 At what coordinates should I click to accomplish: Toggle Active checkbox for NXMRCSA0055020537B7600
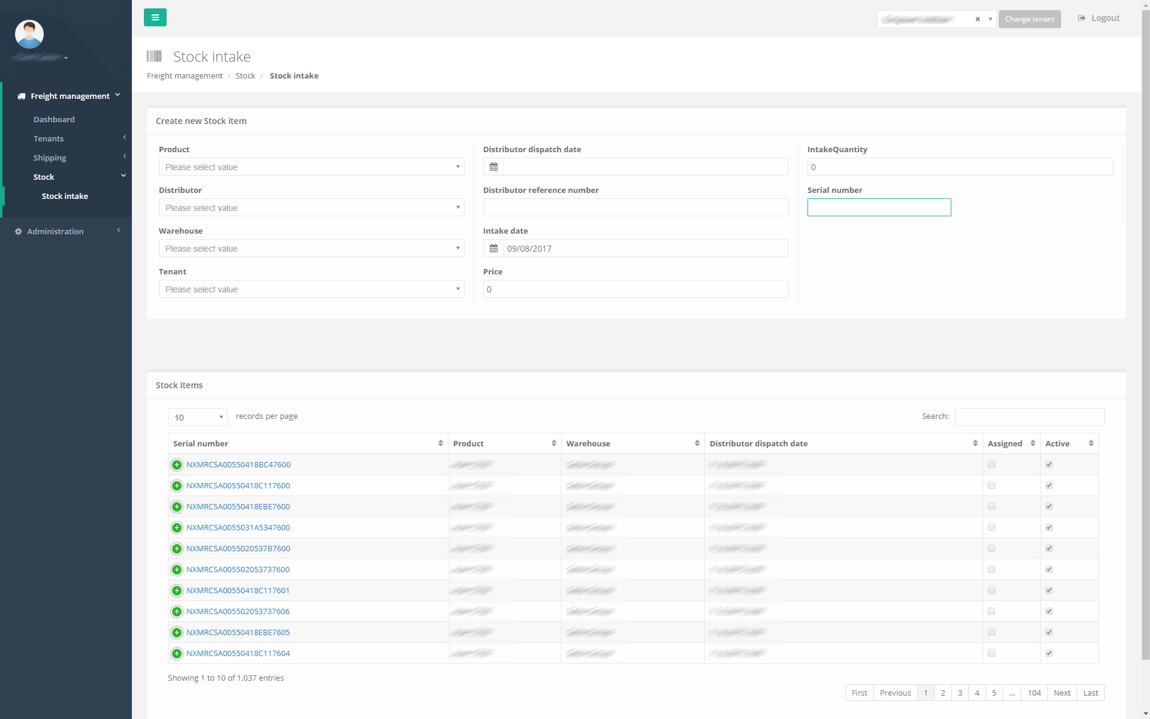(1049, 549)
